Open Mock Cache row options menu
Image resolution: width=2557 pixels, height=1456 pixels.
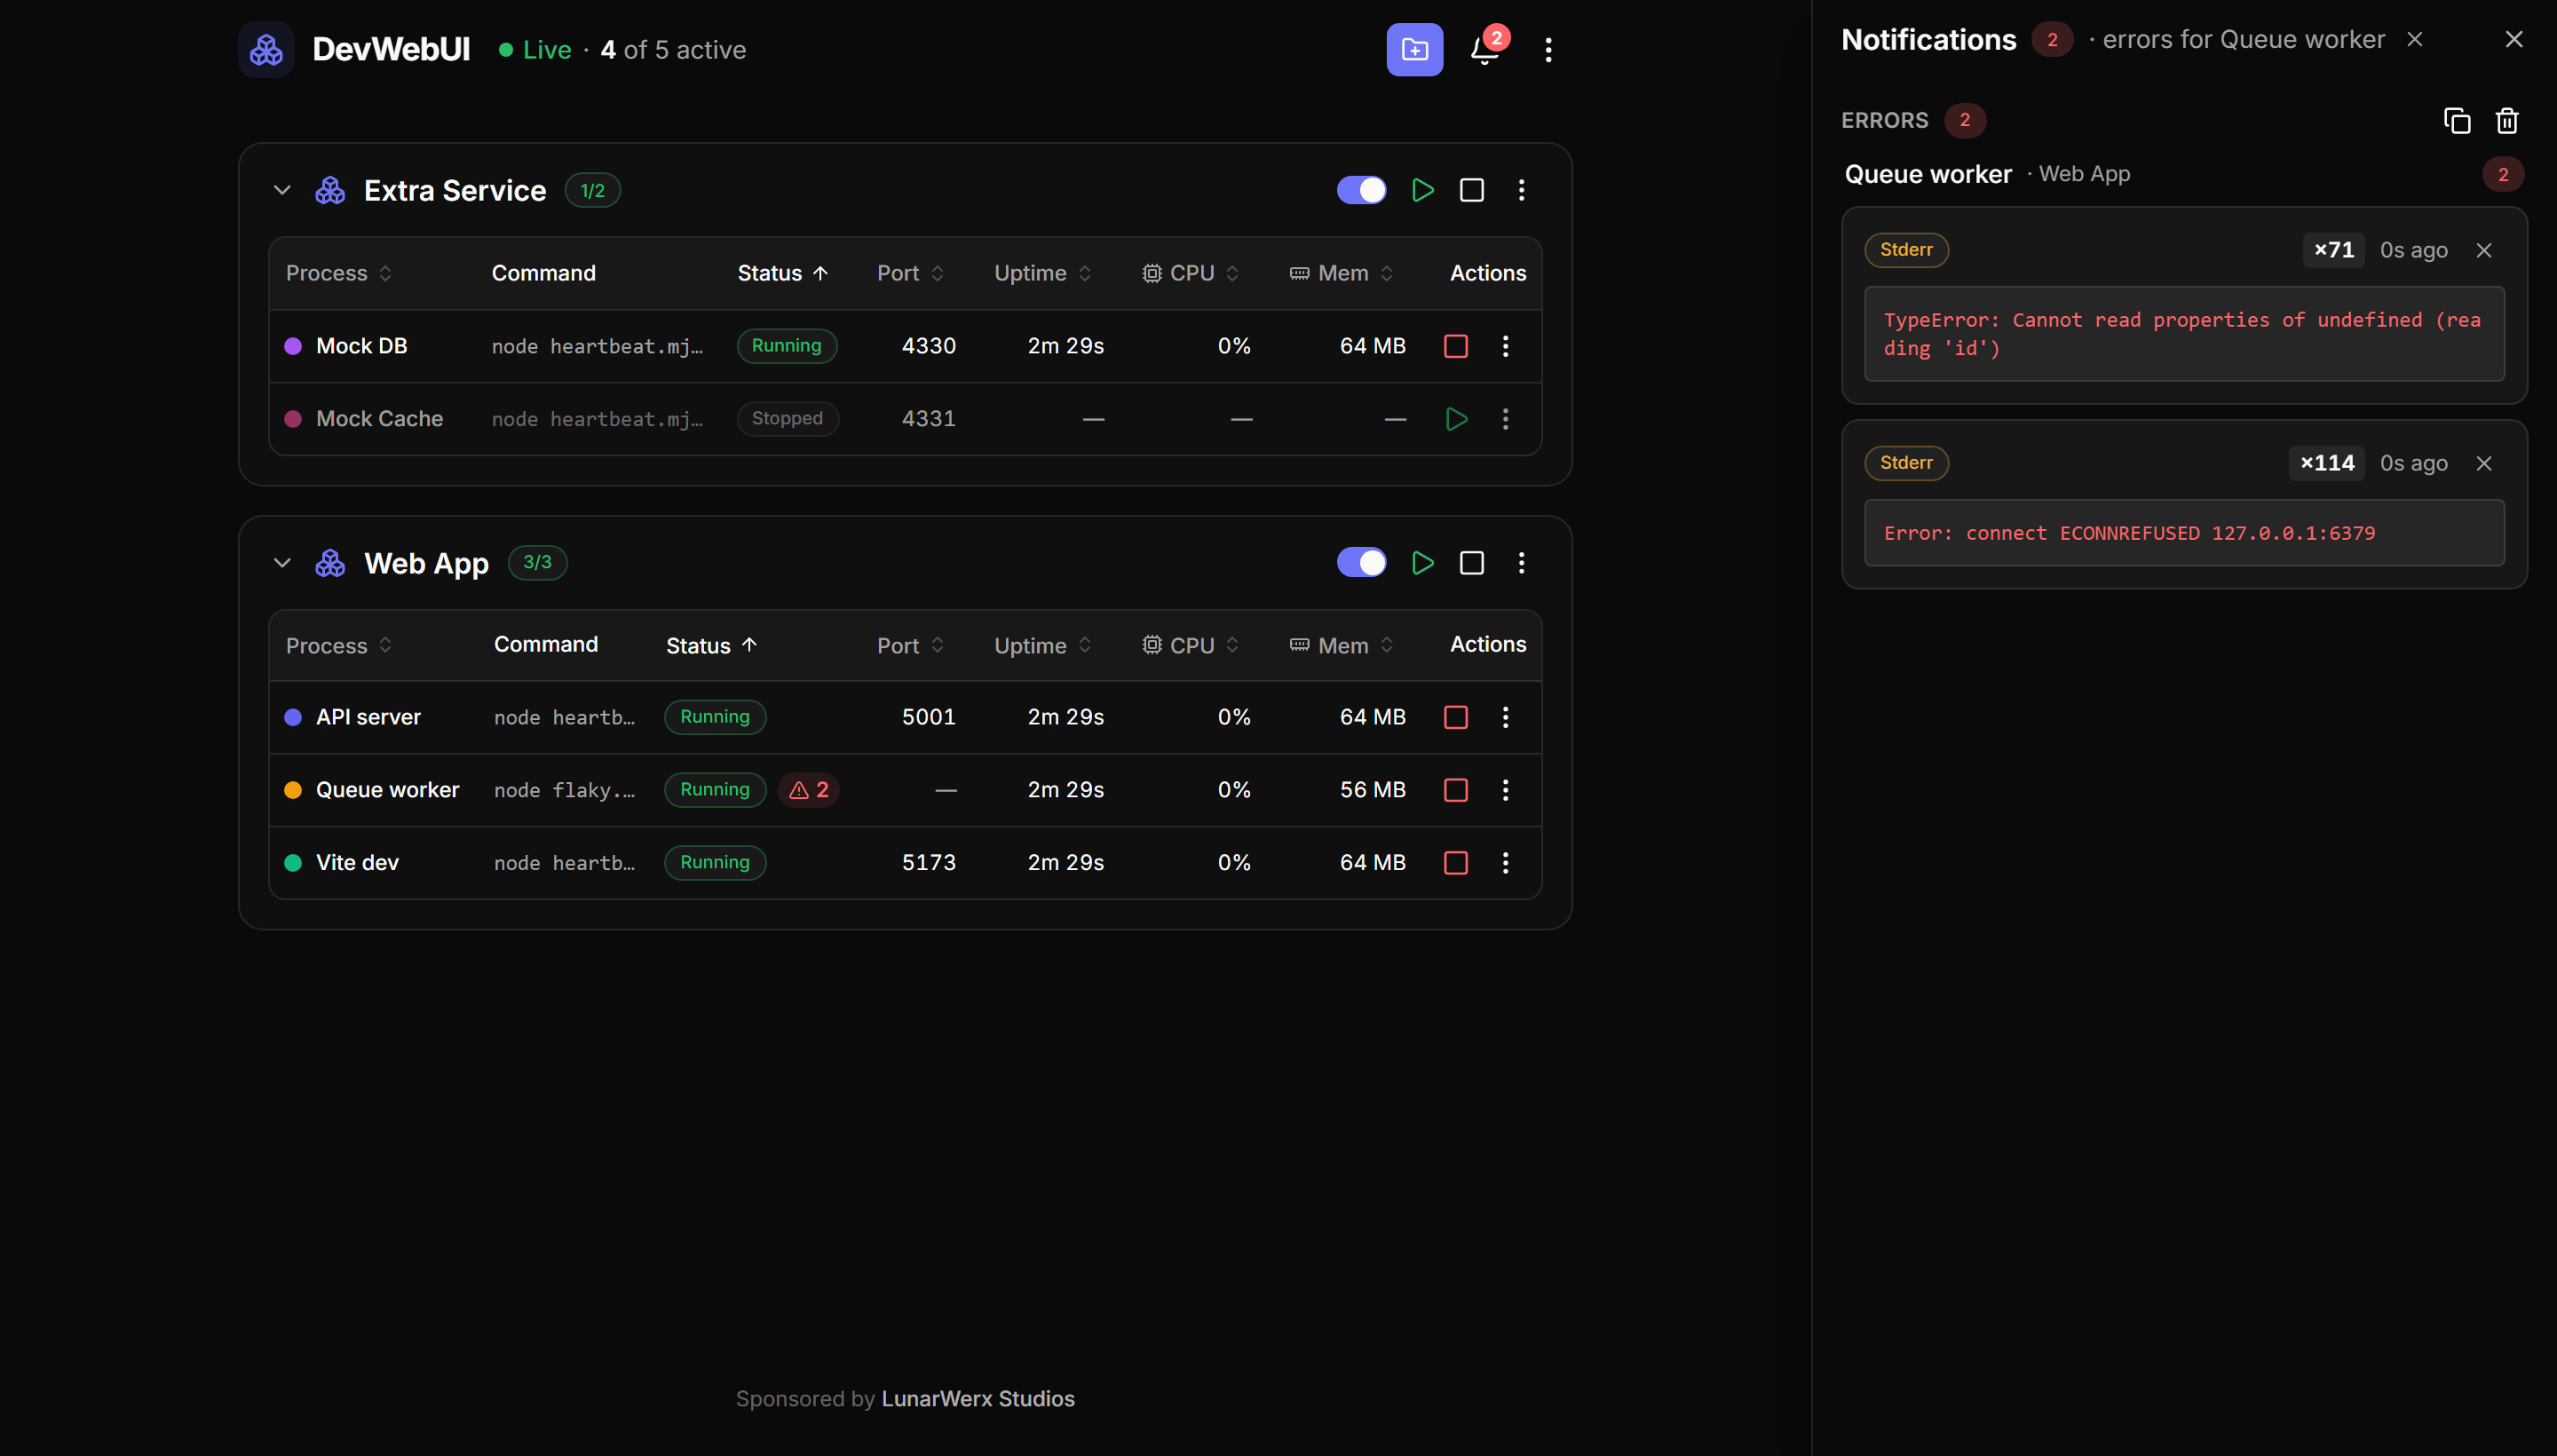[1505, 419]
